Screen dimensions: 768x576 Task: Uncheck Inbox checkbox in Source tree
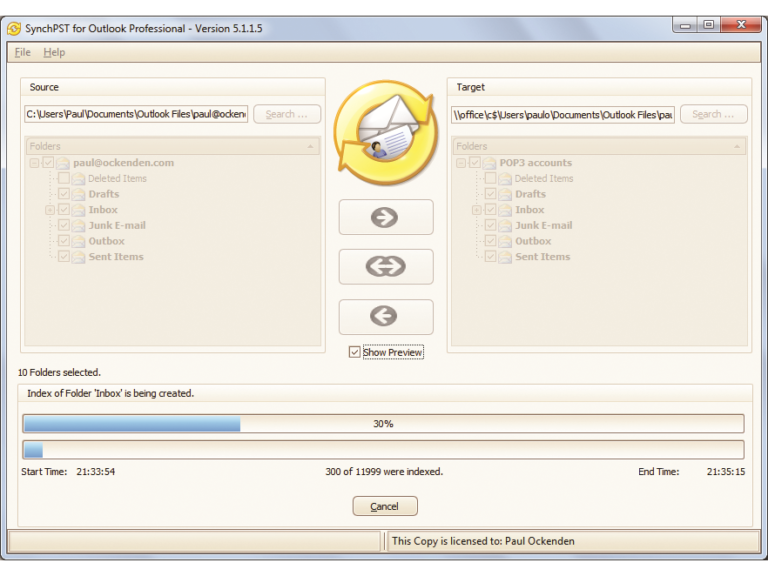pos(64,210)
